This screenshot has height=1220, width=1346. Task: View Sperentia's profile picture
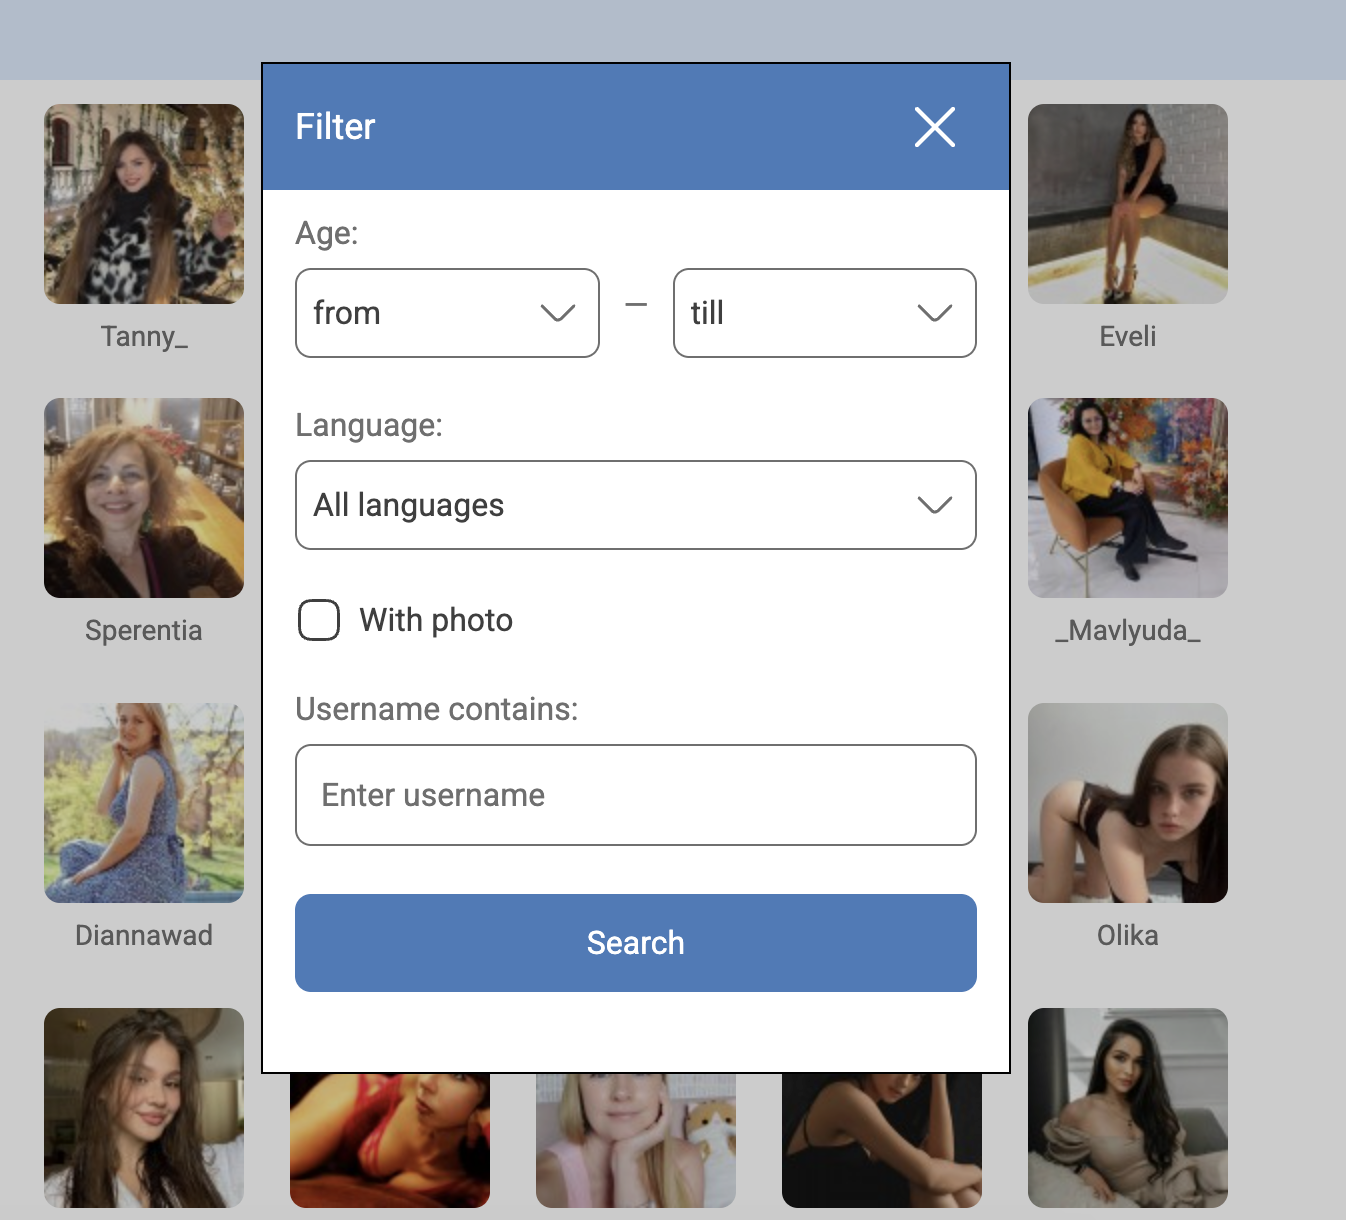[143, 497]
